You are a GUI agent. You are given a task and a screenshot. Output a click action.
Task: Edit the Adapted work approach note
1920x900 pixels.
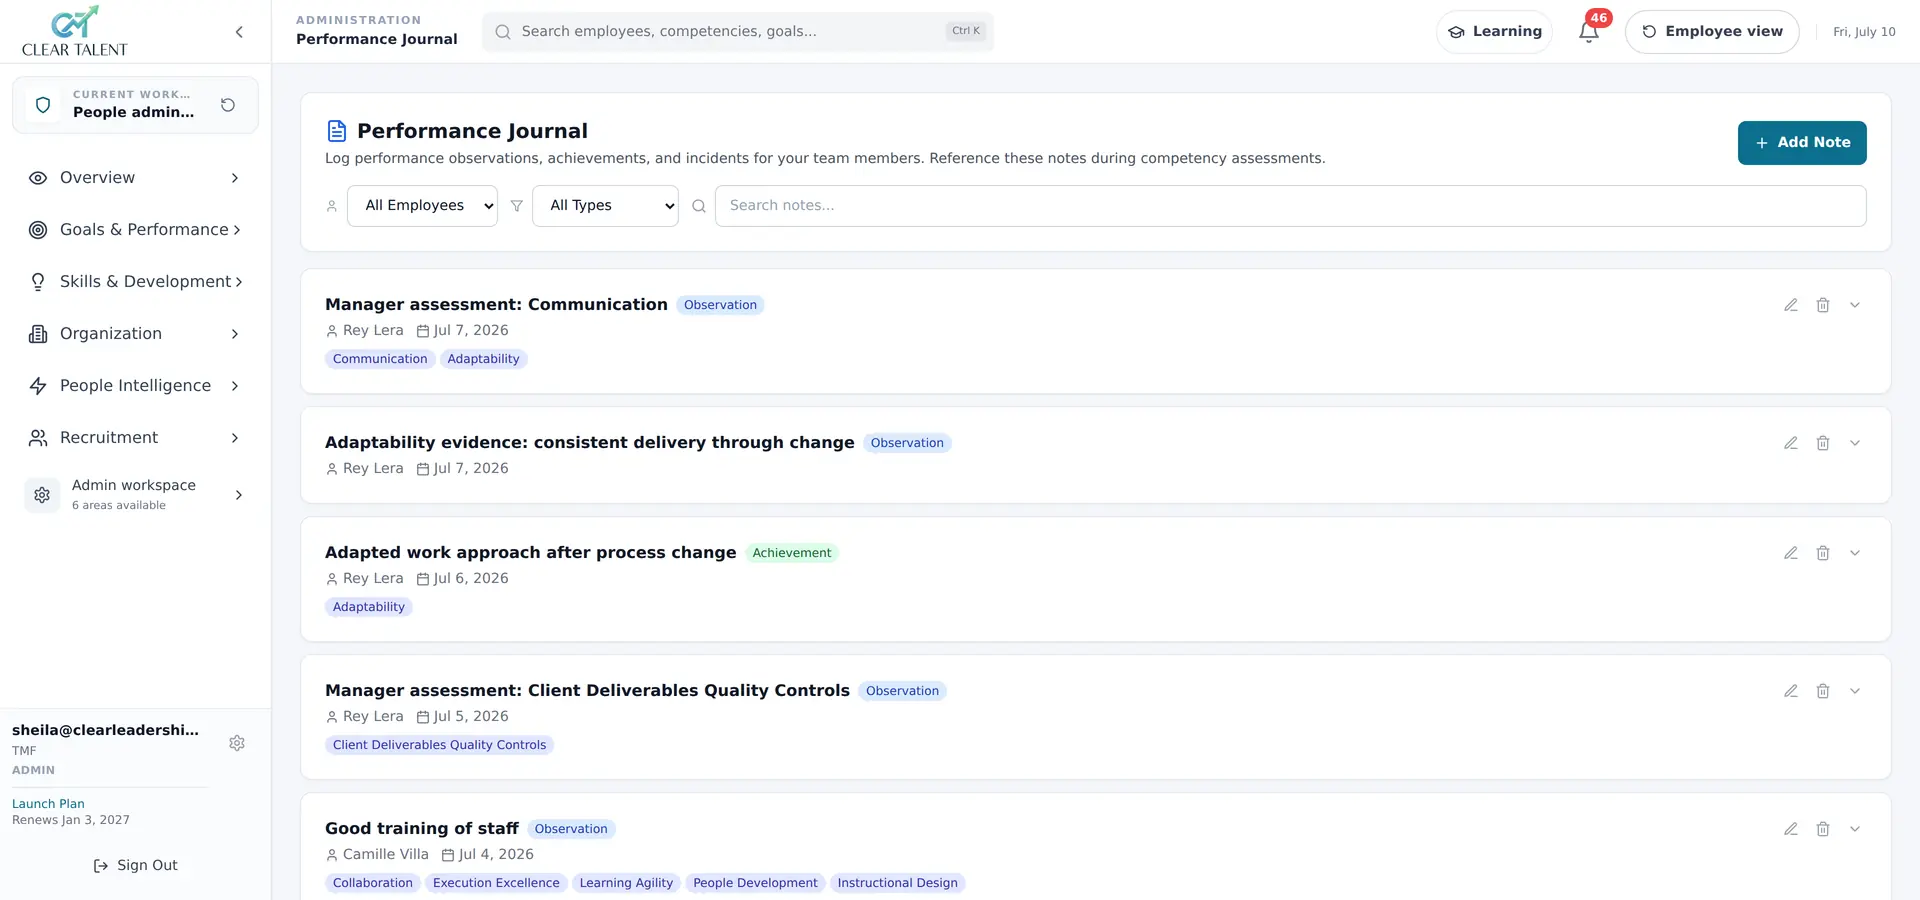[1791, 553]
